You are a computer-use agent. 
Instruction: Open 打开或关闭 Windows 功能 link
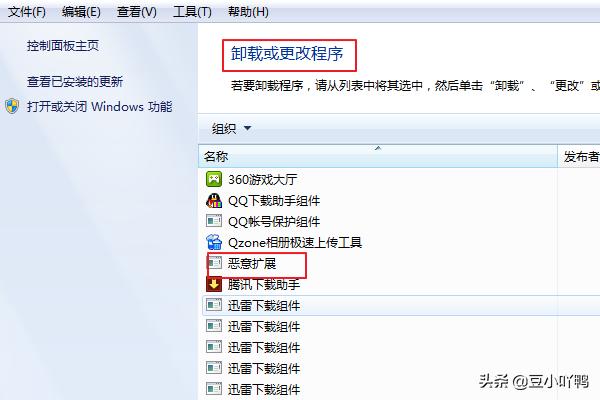tap(99, 106)
